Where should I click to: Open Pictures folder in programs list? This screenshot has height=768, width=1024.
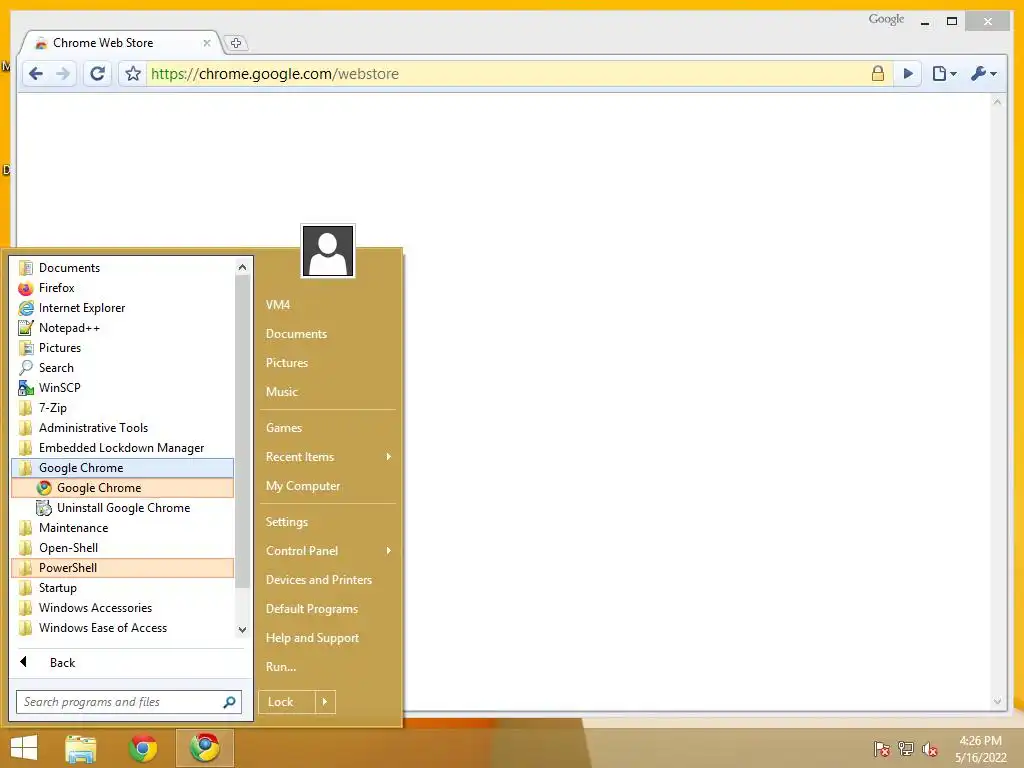click(123, 348)
